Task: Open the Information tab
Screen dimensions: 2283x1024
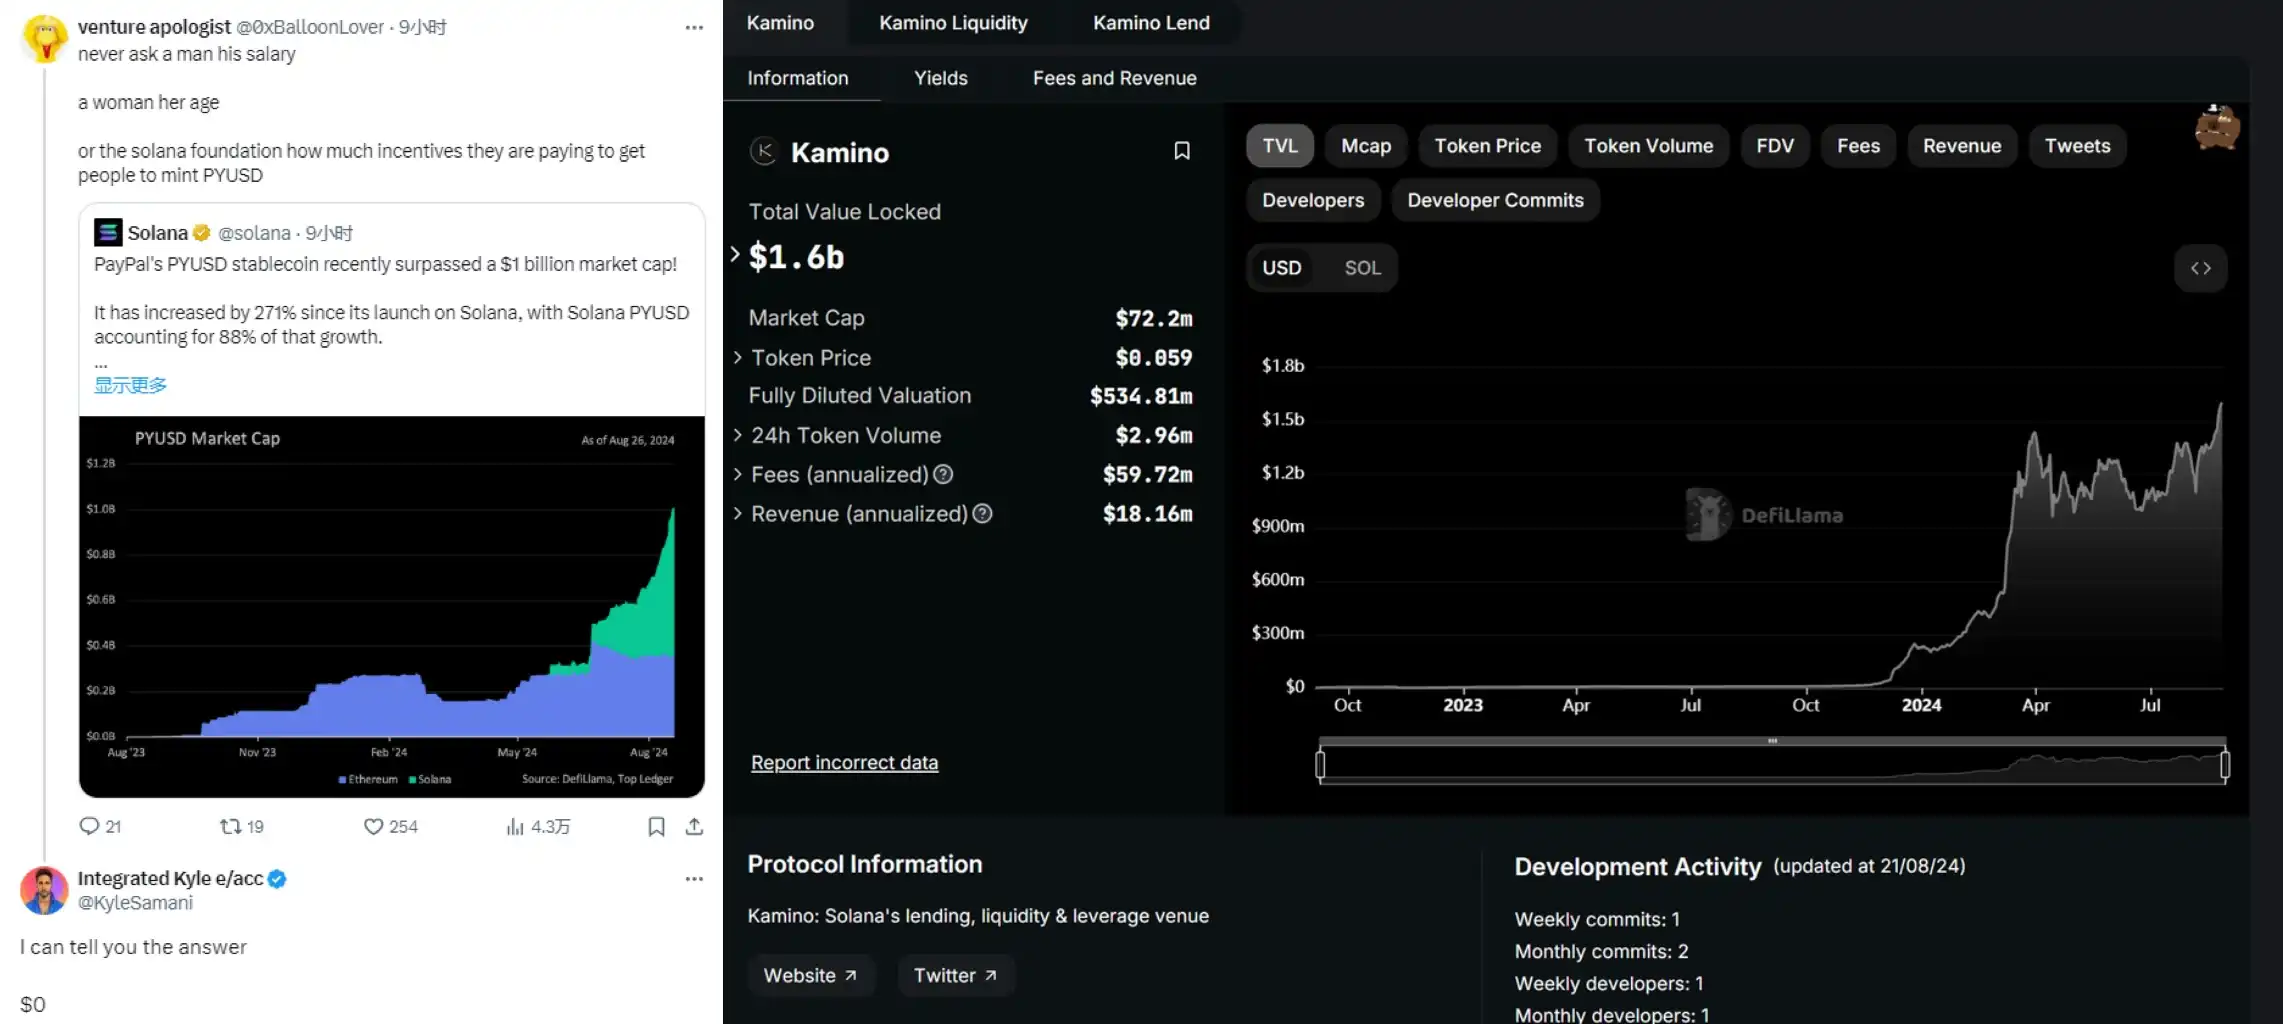Action: [x=798, y=78]
